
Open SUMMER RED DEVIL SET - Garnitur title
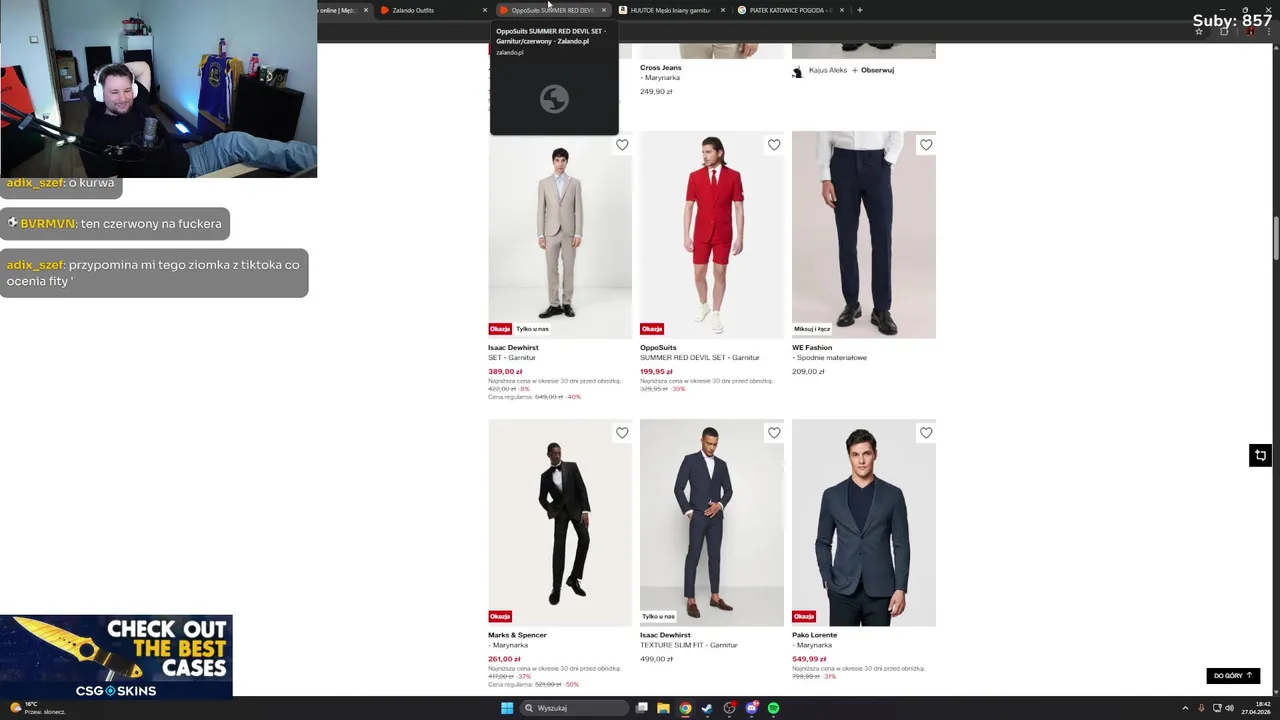(x=700, y=357)
